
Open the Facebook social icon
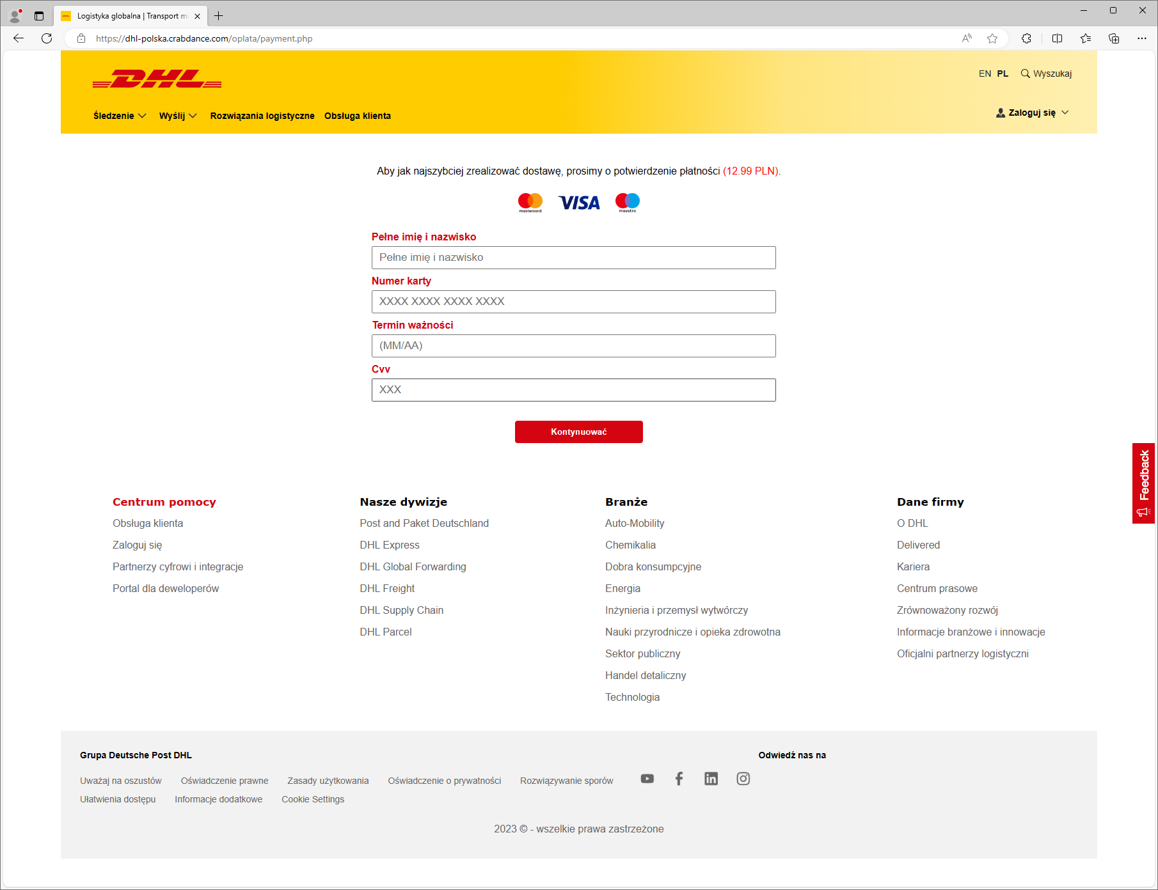click(679, 779)
